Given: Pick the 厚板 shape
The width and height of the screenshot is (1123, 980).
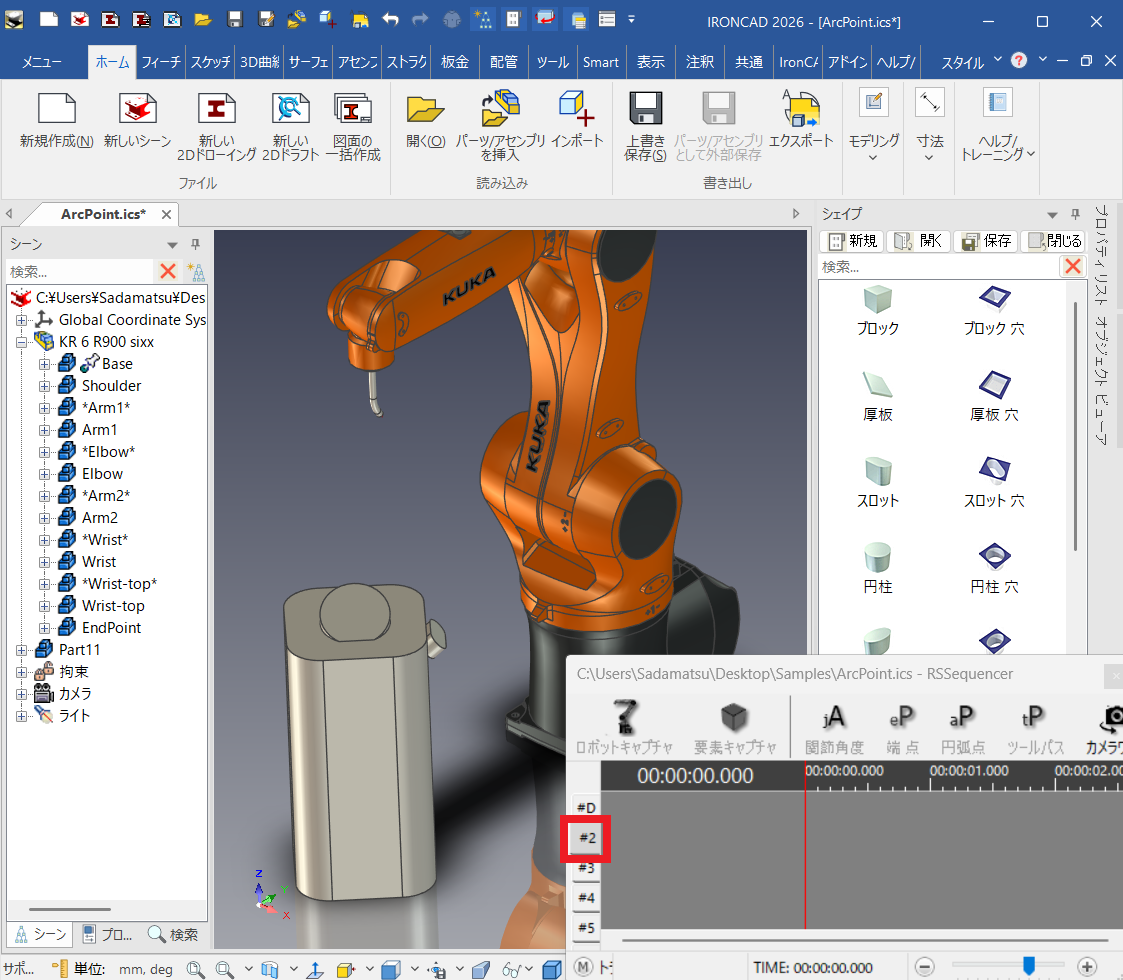Looking at the screenshot, I should [x=877, y=398].
